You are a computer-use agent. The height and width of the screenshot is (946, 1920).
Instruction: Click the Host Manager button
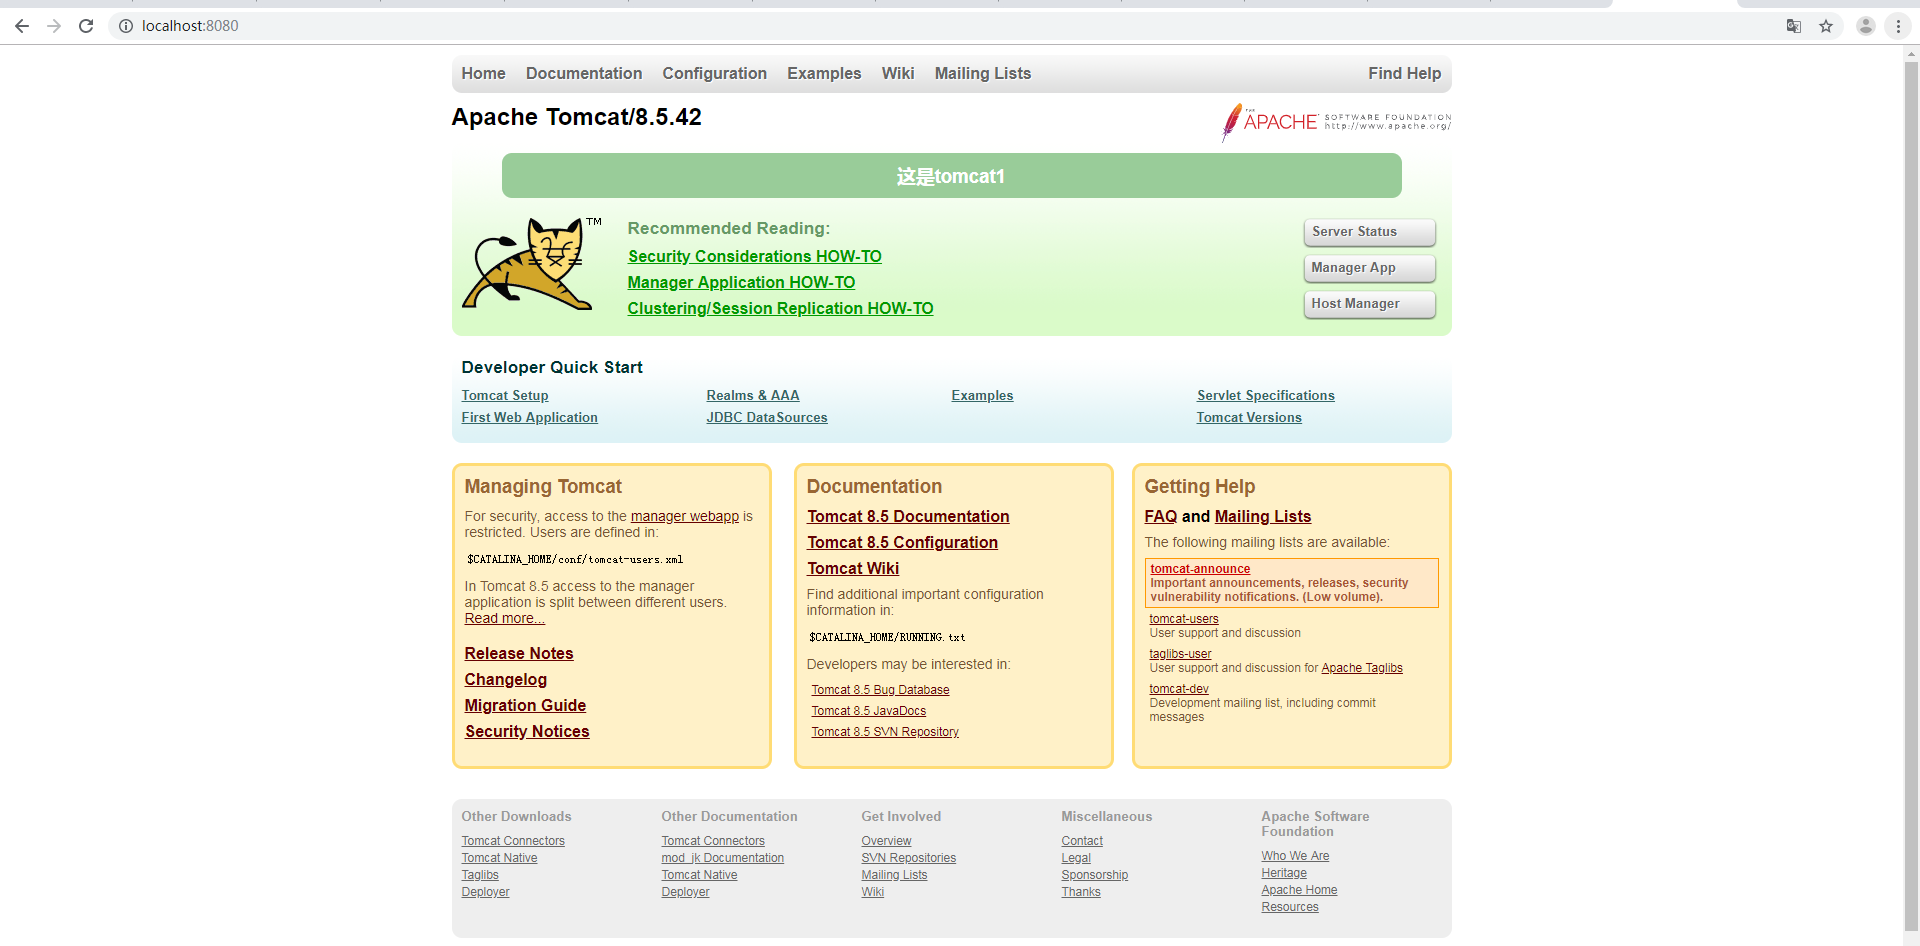[1369, 304]
